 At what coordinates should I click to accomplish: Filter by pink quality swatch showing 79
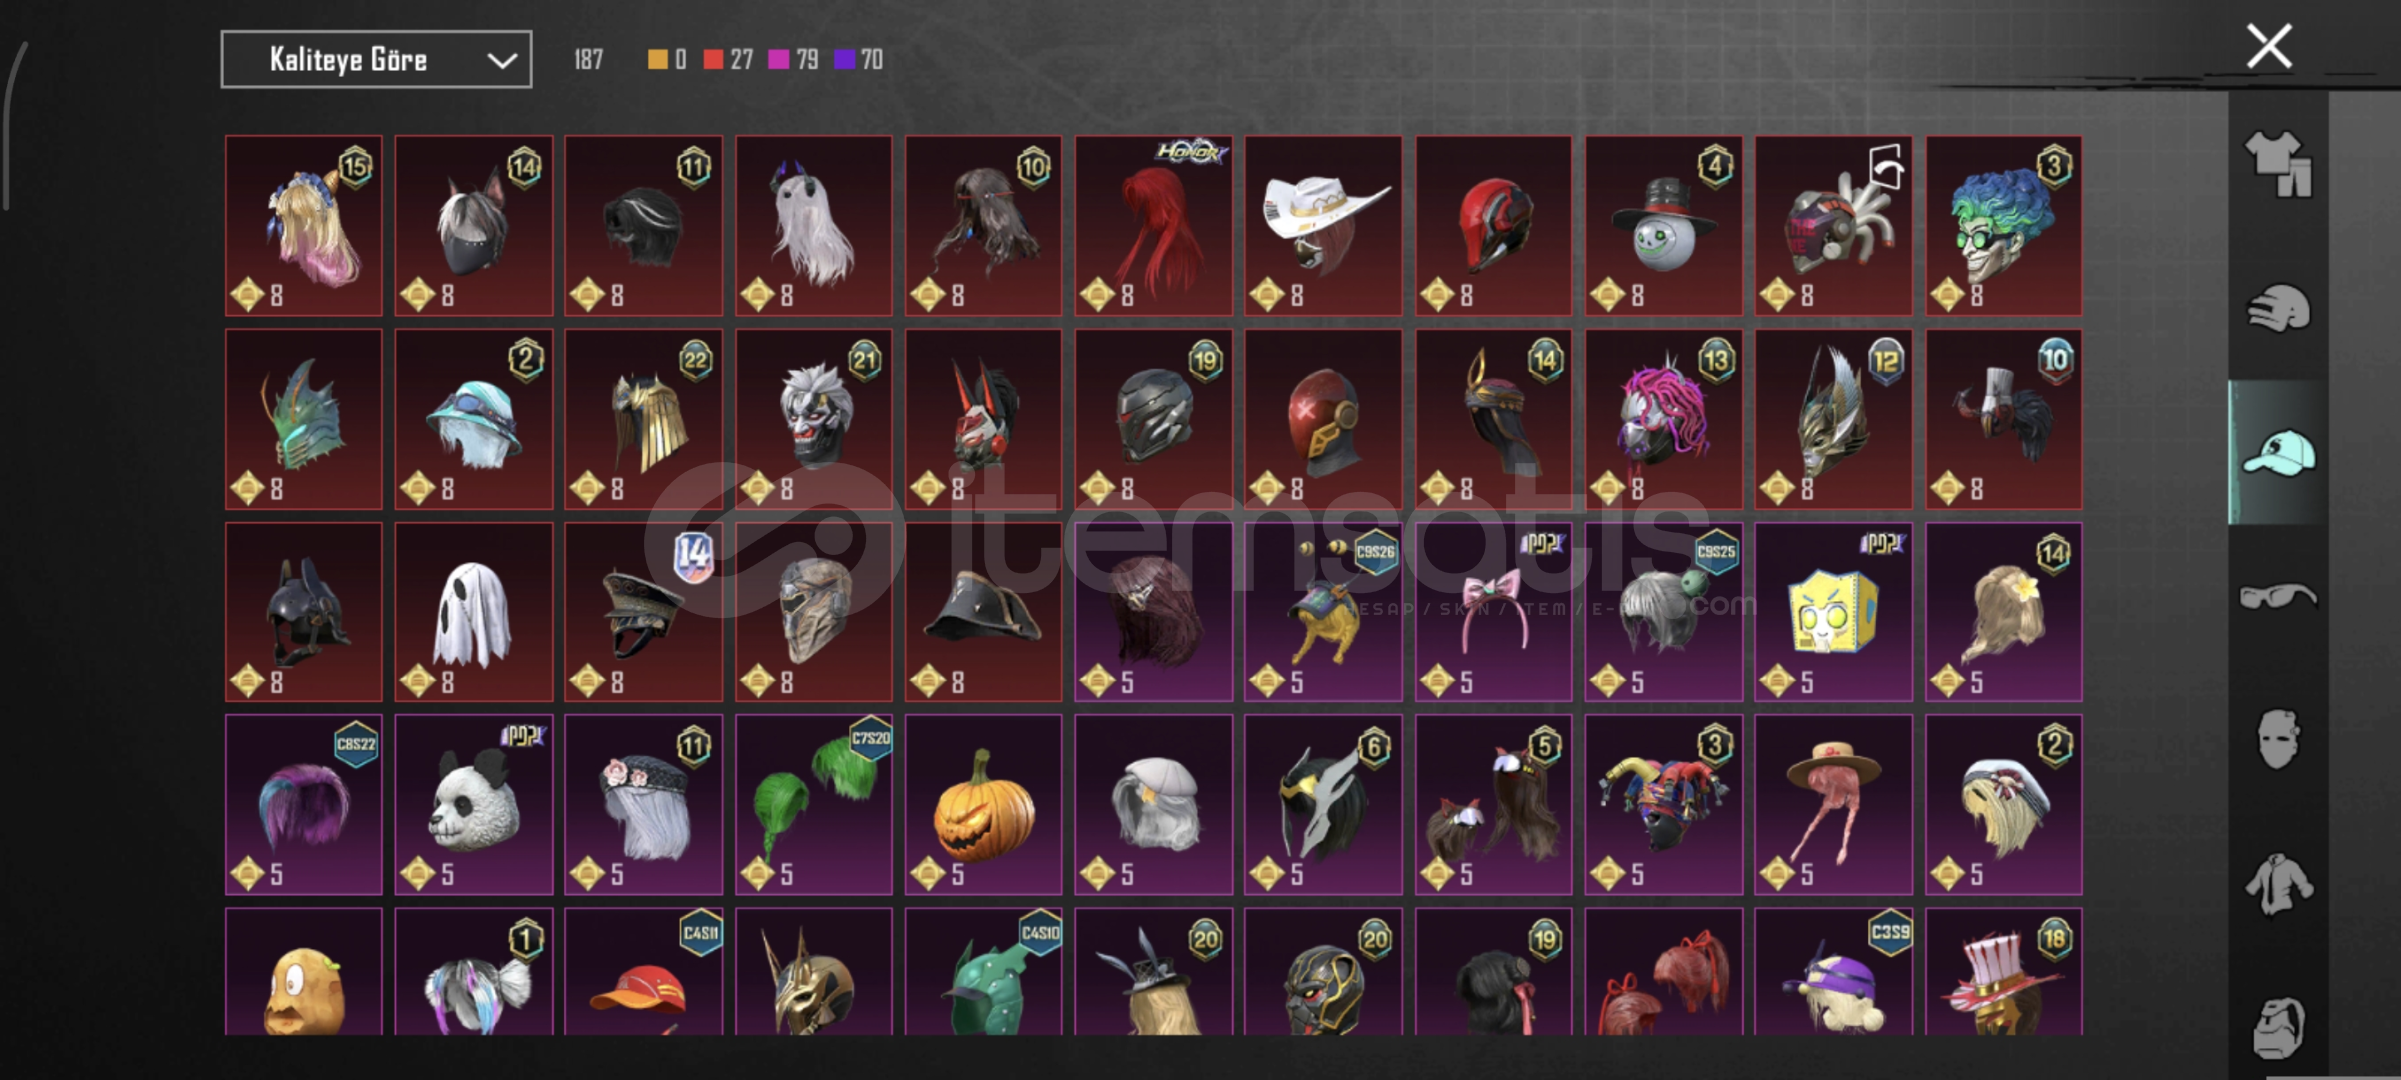point(793,60)
